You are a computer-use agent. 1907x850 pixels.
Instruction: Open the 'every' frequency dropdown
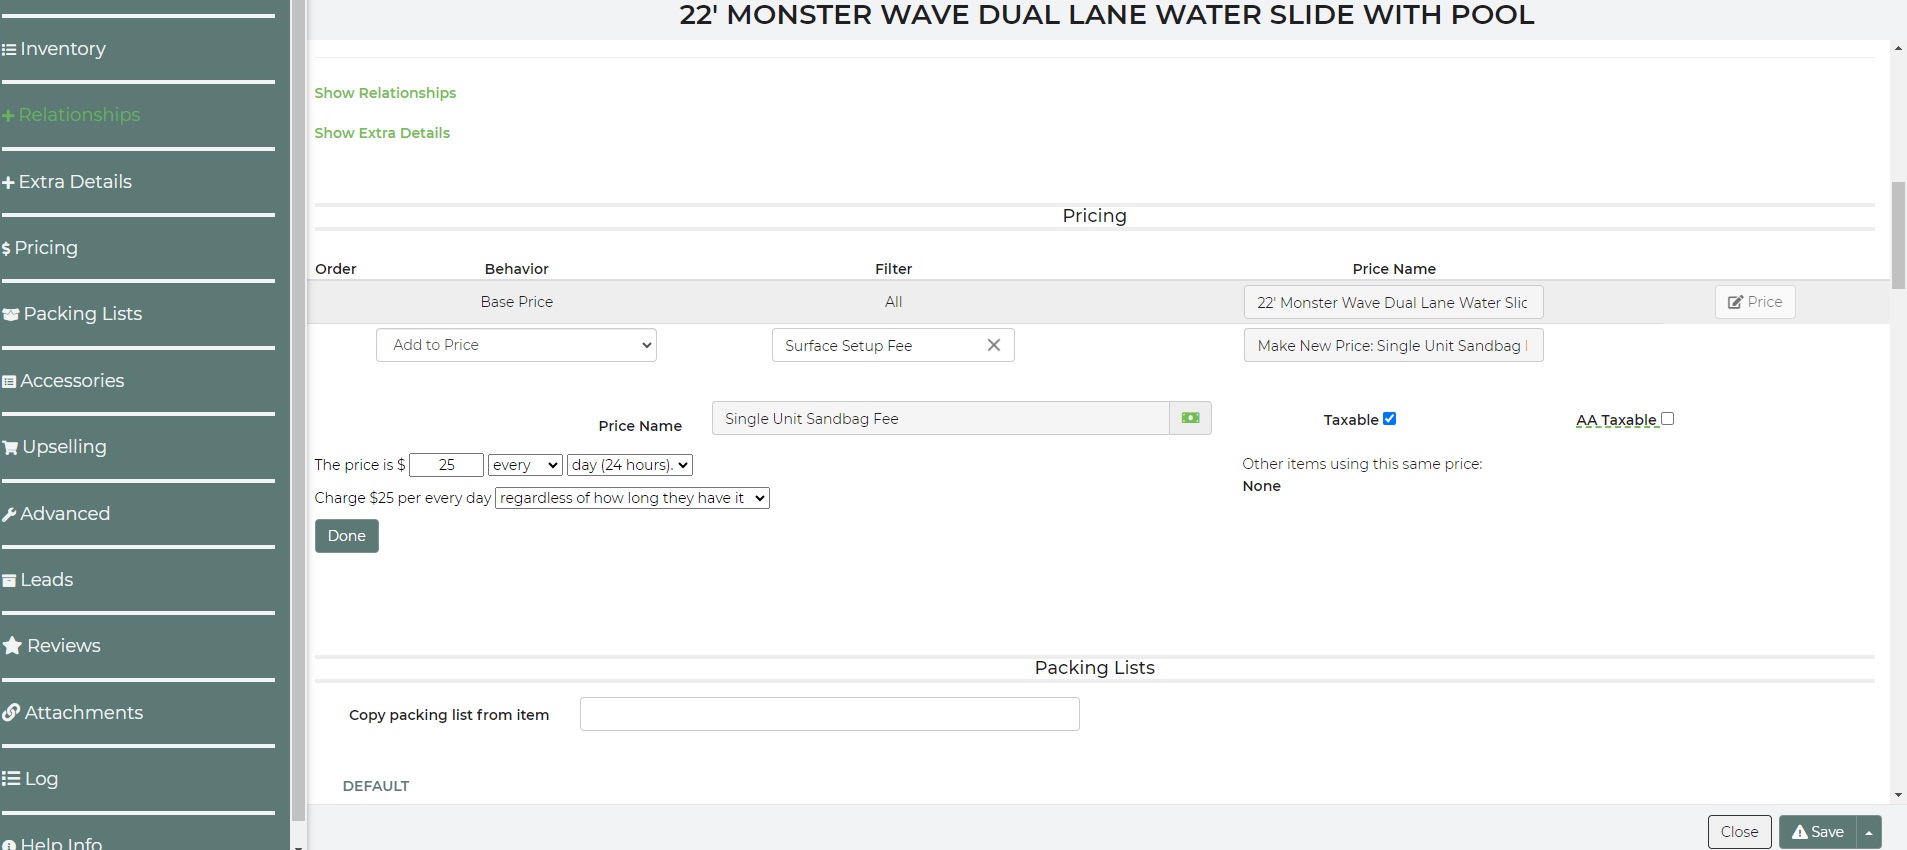tap(525, 465)
